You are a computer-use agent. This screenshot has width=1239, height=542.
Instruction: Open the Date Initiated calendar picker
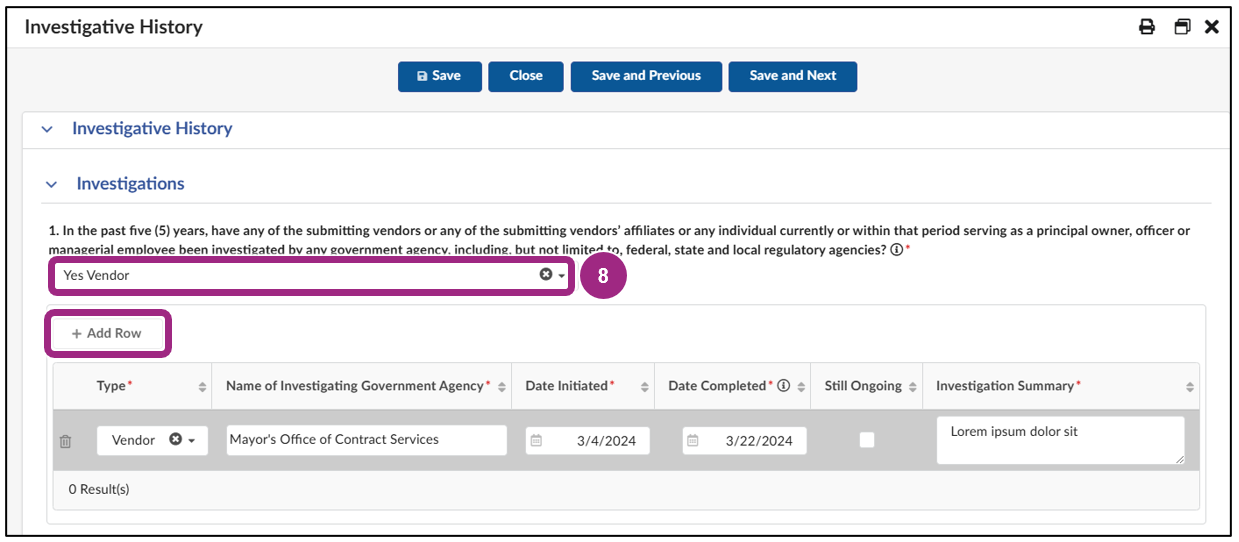point(536,441)
